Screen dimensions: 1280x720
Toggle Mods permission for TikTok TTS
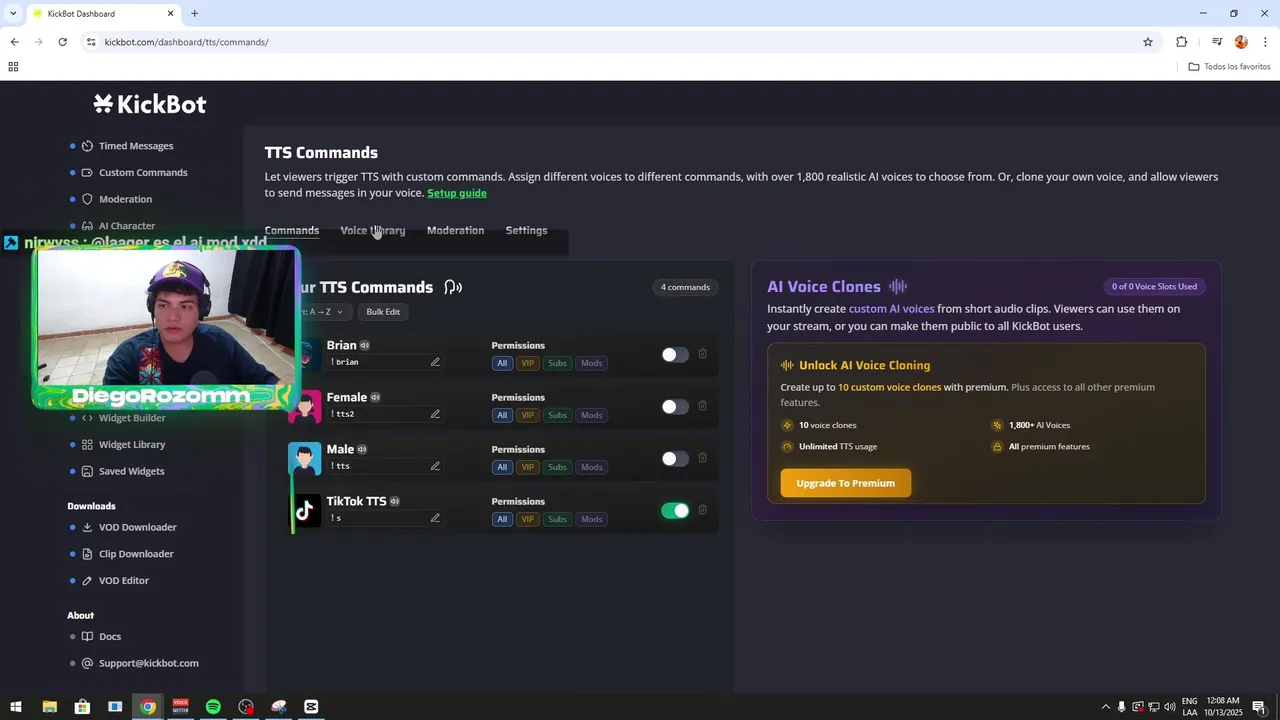pos(592,519)
